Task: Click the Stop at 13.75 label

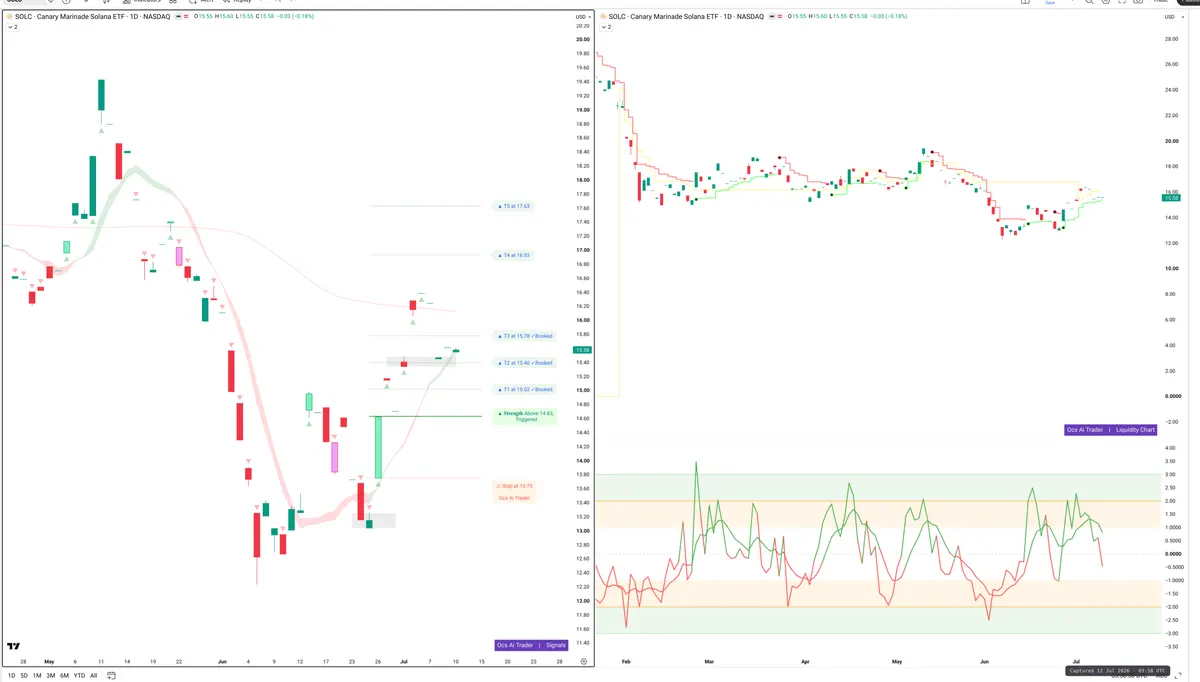Action: [516, 485]
